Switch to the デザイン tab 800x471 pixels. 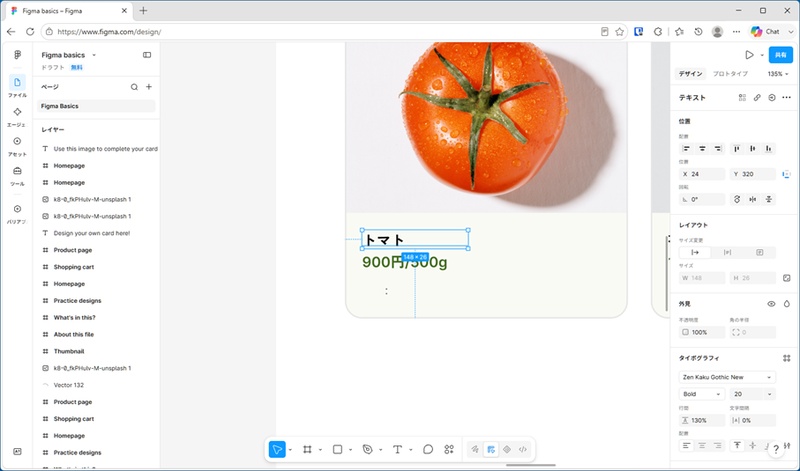click(690, 73)
